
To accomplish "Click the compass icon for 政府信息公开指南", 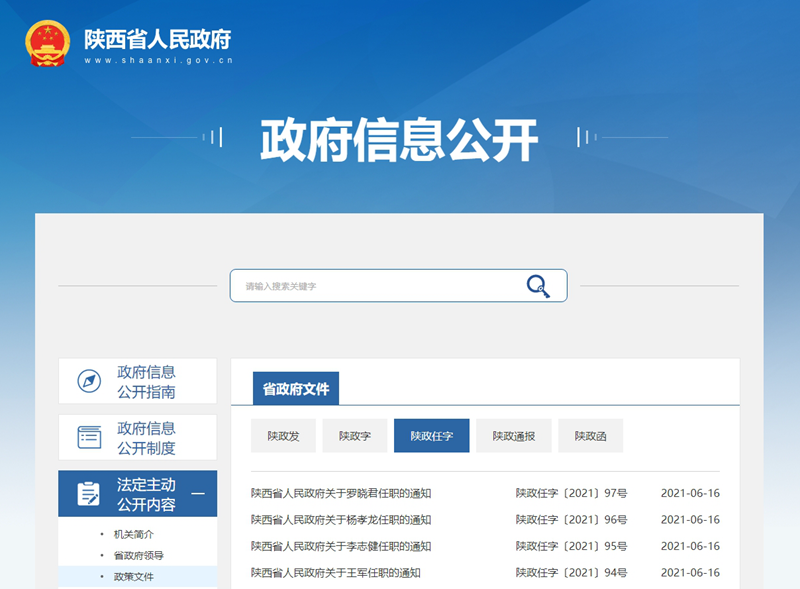I will 89,381.
